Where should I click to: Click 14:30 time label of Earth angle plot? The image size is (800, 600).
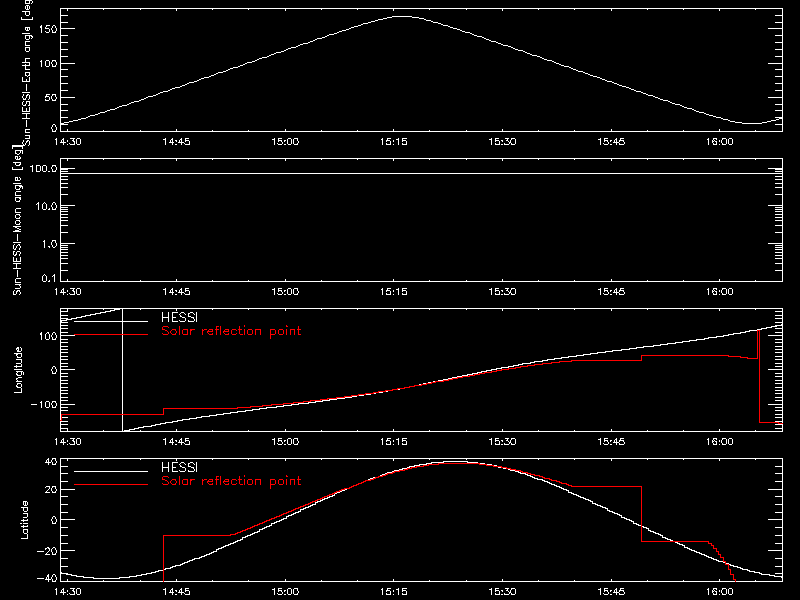tap(67, 142)
